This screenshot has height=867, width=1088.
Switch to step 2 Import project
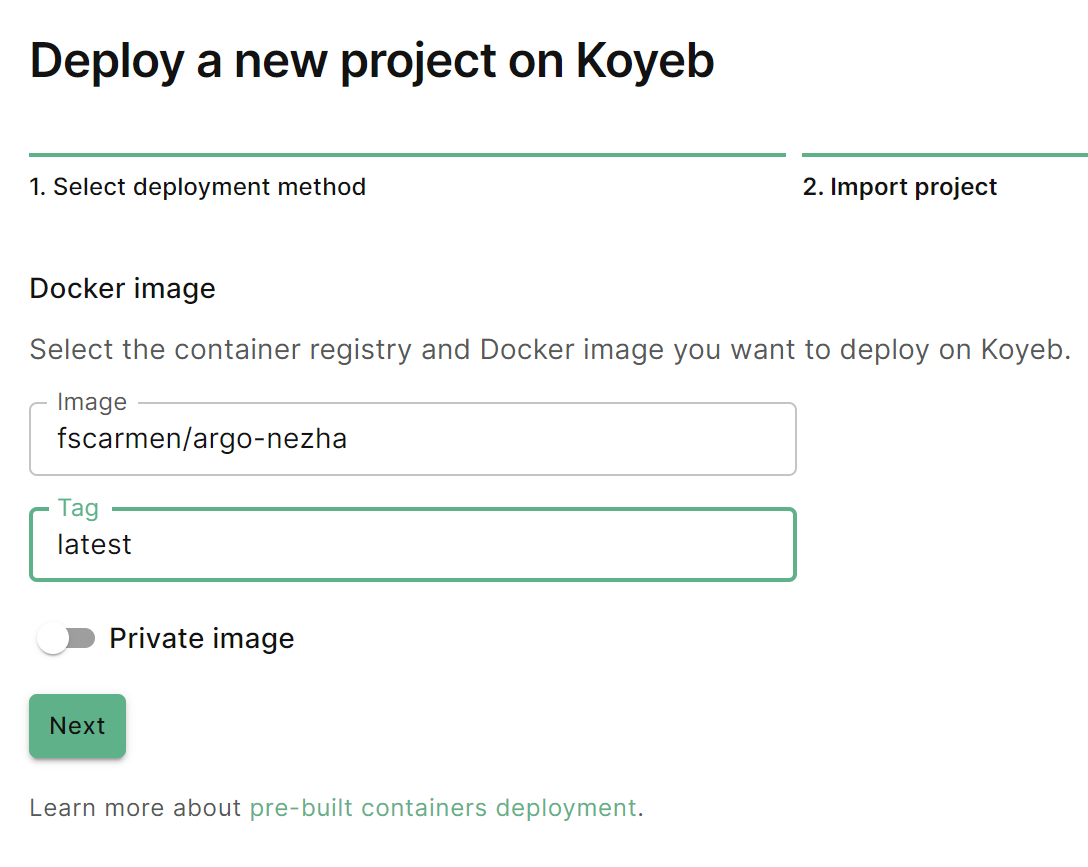[x=899, y=187]
